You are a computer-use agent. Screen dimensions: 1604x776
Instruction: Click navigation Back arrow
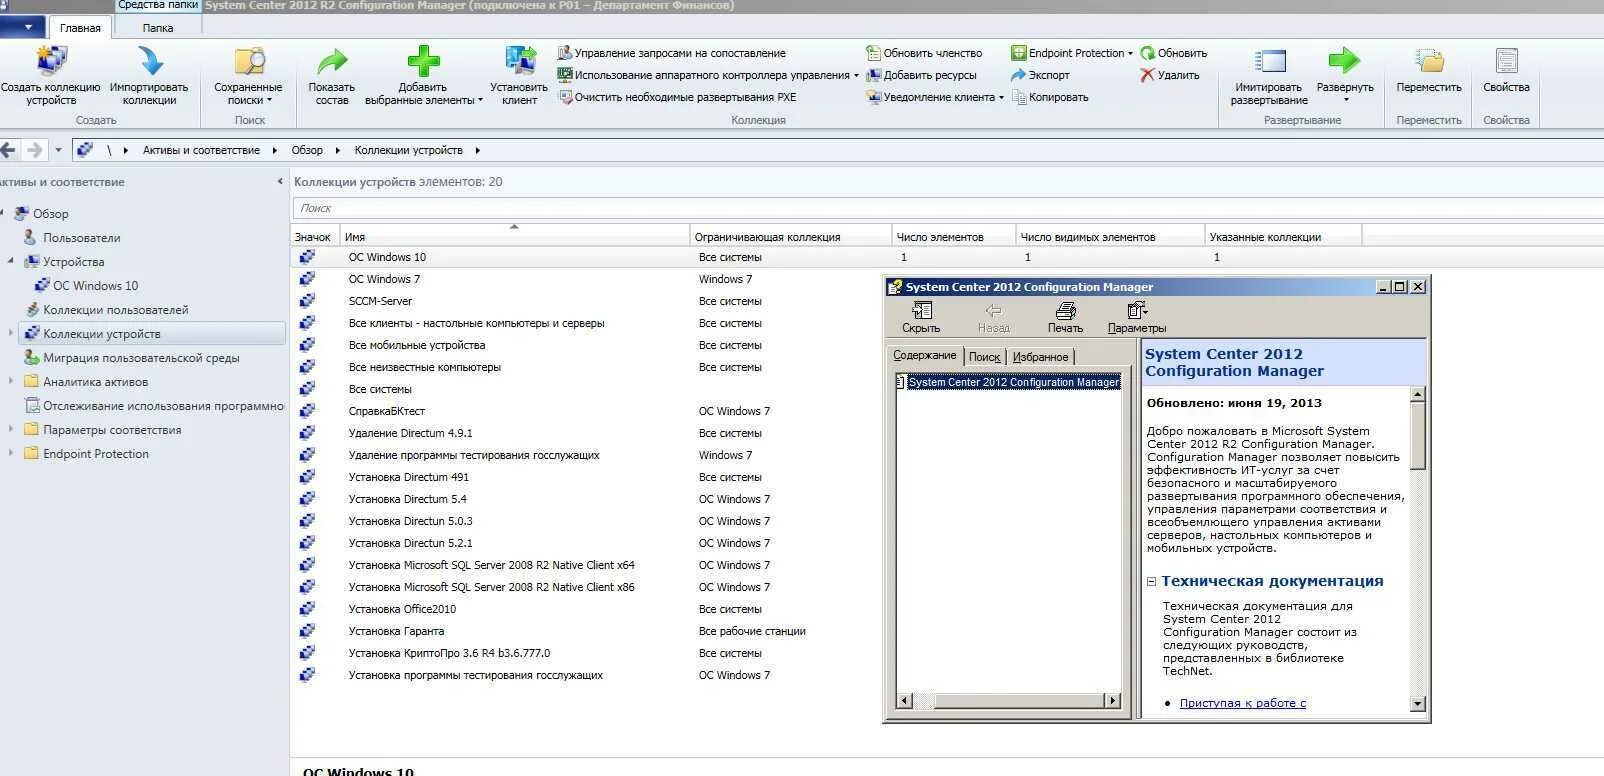point(9,150)
